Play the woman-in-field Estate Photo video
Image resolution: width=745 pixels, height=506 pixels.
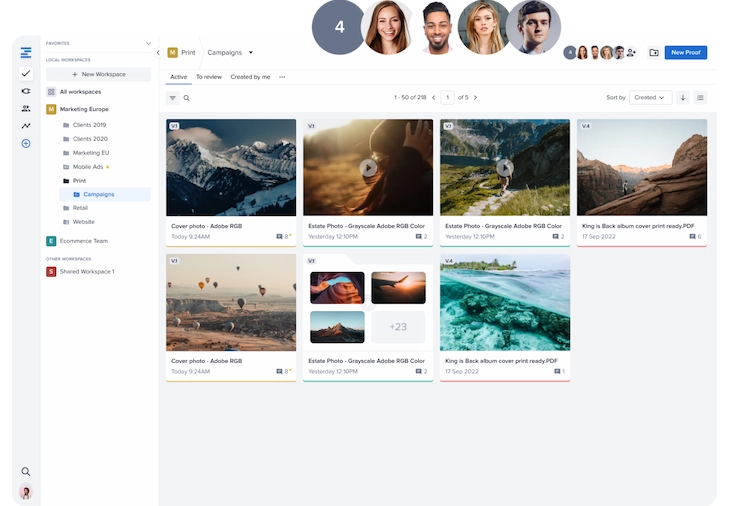tap(368, 168)
